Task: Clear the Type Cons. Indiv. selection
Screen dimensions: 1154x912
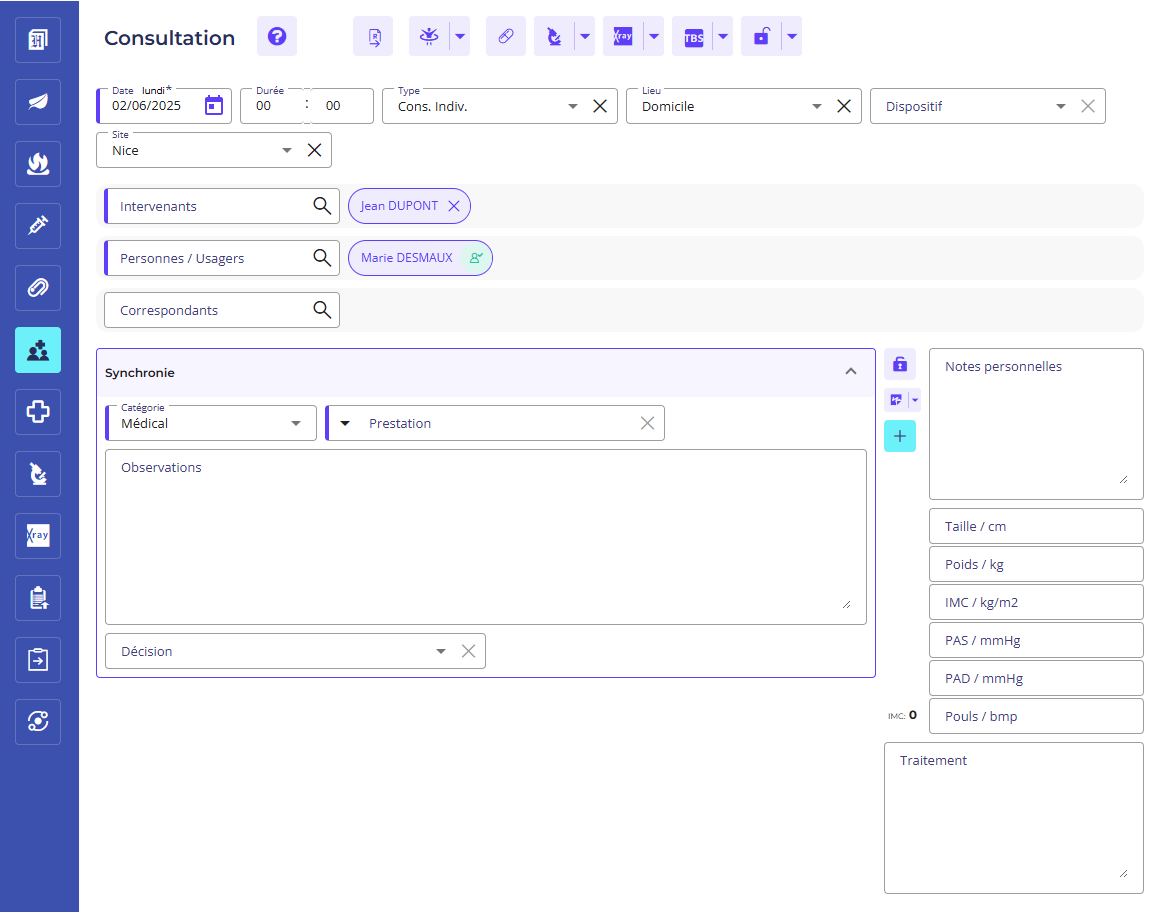Action: [x=600, y=106]
